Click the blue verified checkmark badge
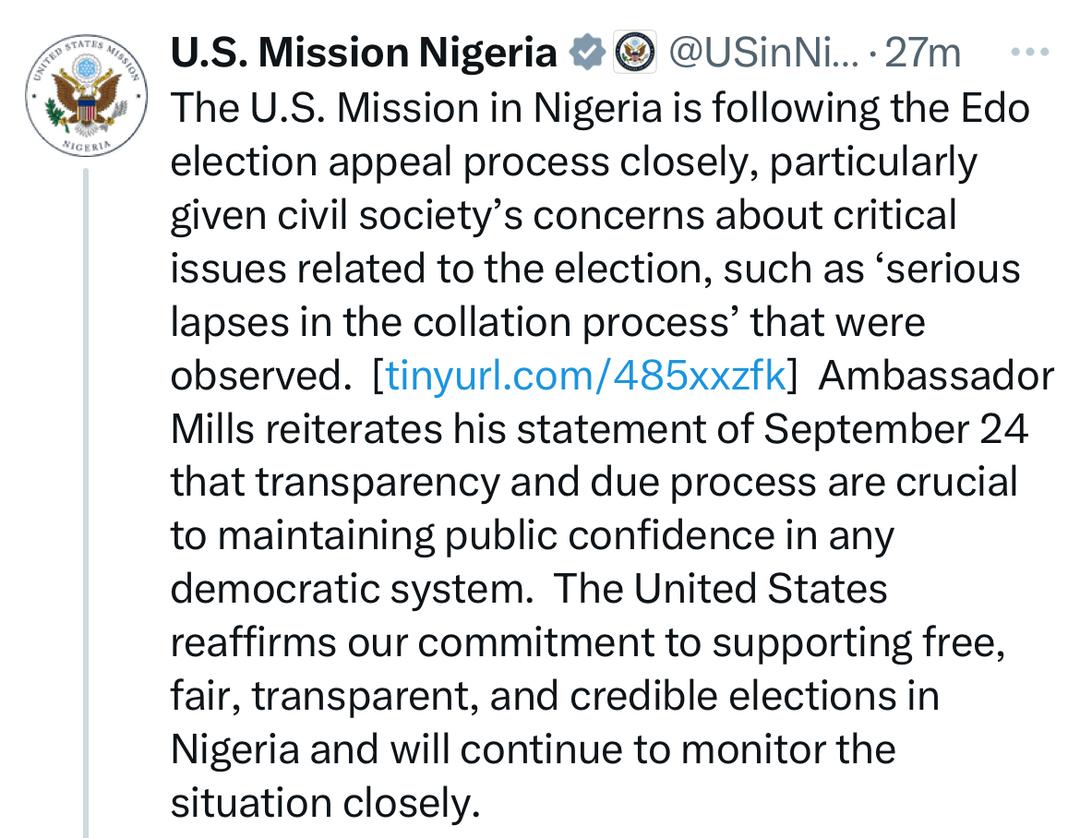The image size is (1080, 838). click(x=587, y=52)
